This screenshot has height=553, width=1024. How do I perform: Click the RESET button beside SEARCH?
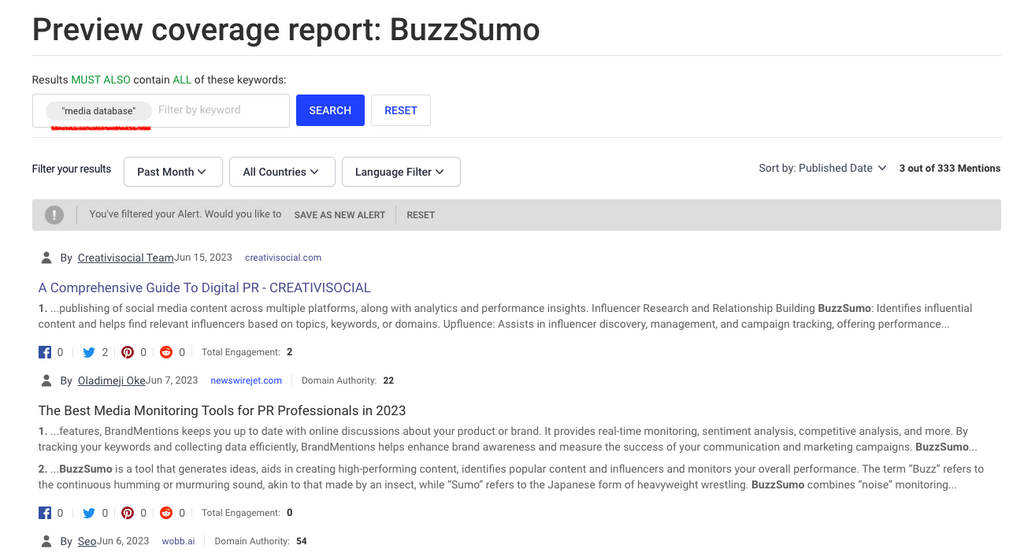(400, 110)
